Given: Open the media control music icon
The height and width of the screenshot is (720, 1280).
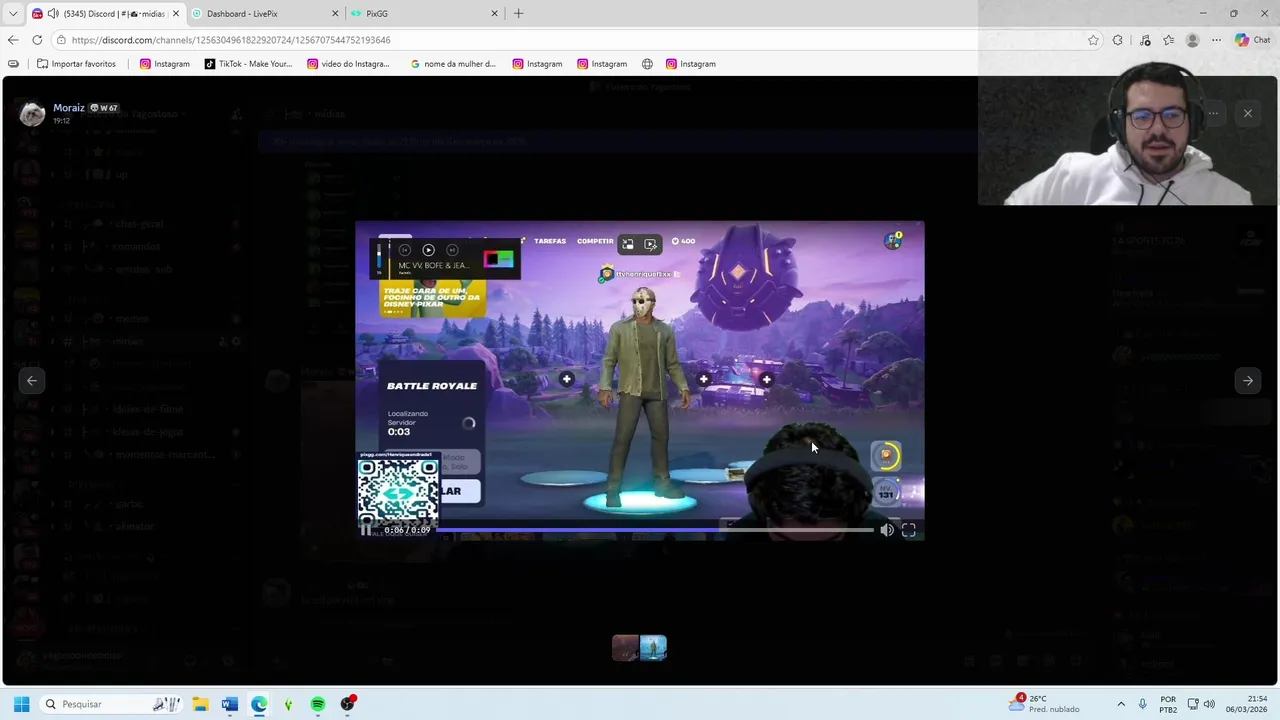Looking at the screenshot, I should pos(1145,40).
